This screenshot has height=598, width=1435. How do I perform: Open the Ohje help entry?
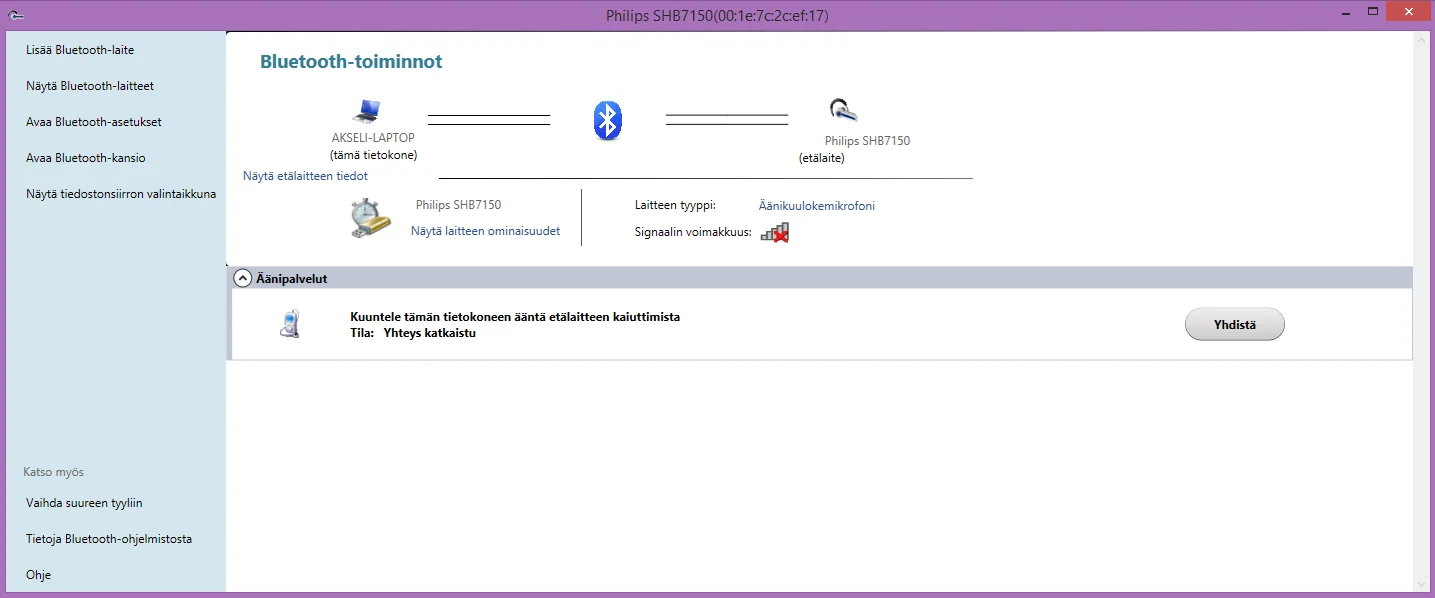coord(39,575)
